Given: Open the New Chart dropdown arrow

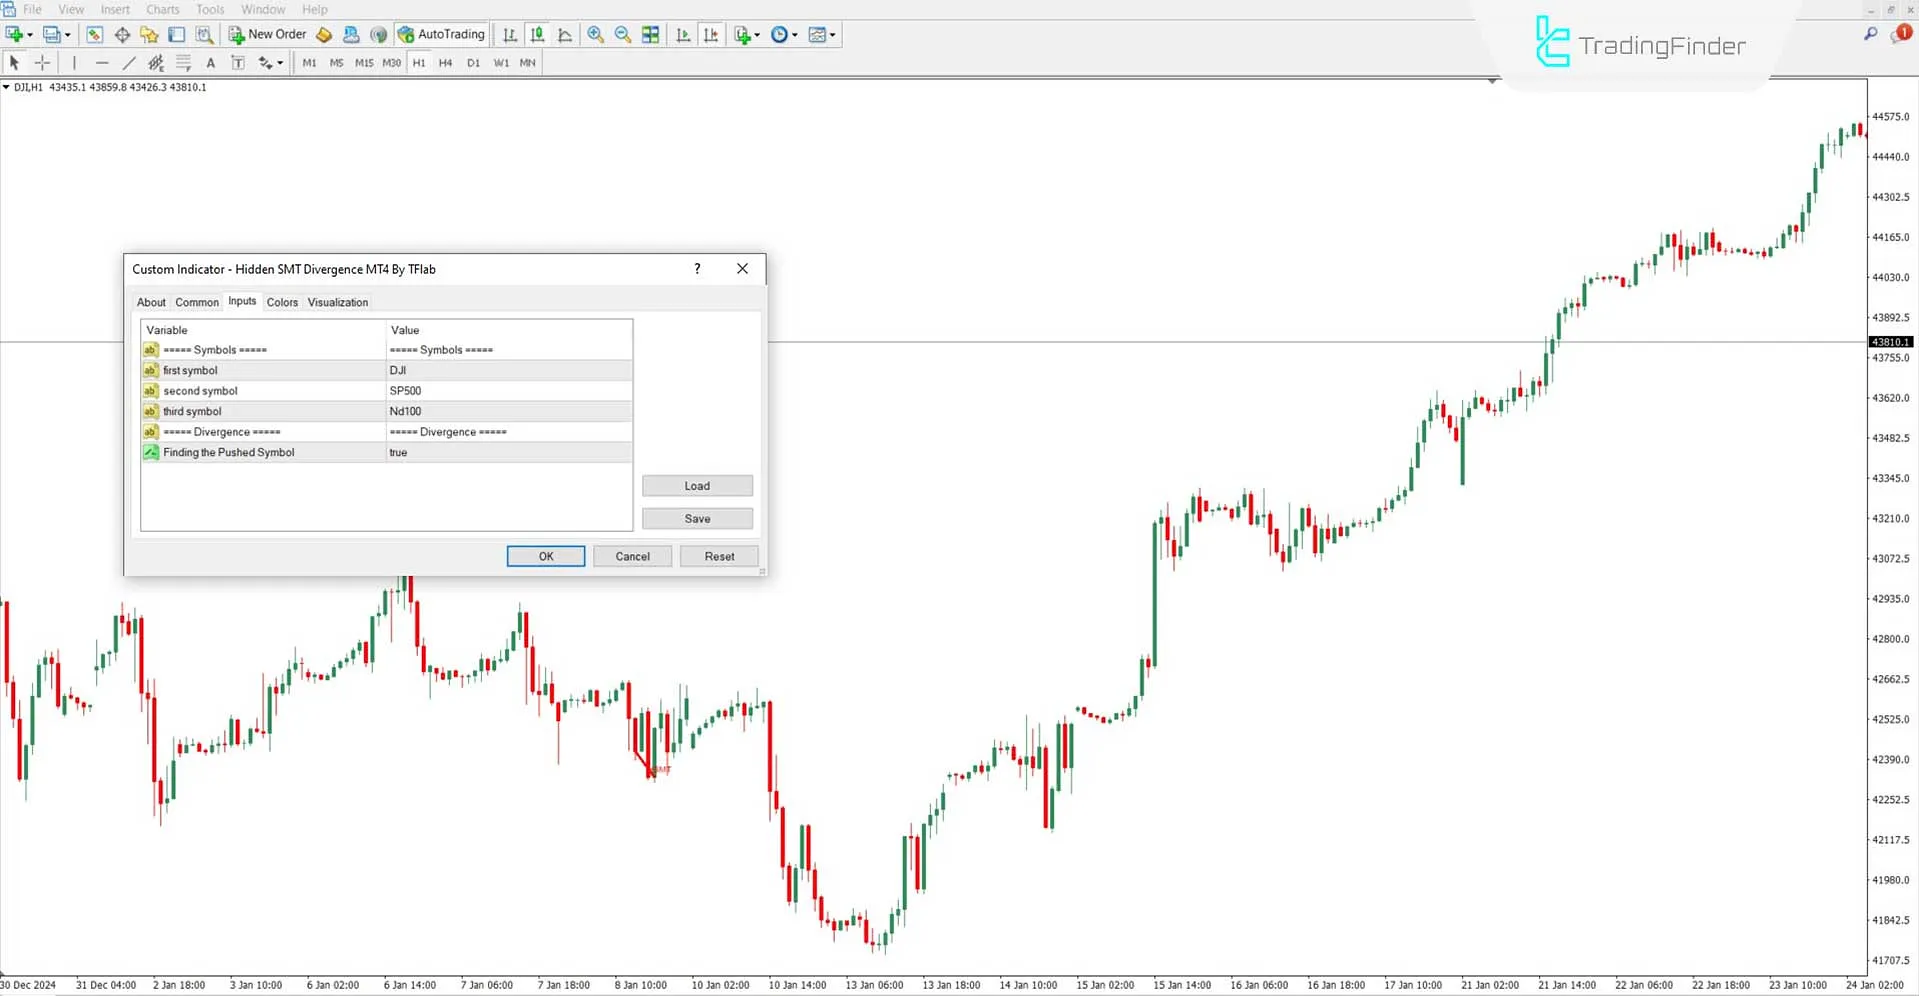Looking at the screenshot, I should pos(757,34).
